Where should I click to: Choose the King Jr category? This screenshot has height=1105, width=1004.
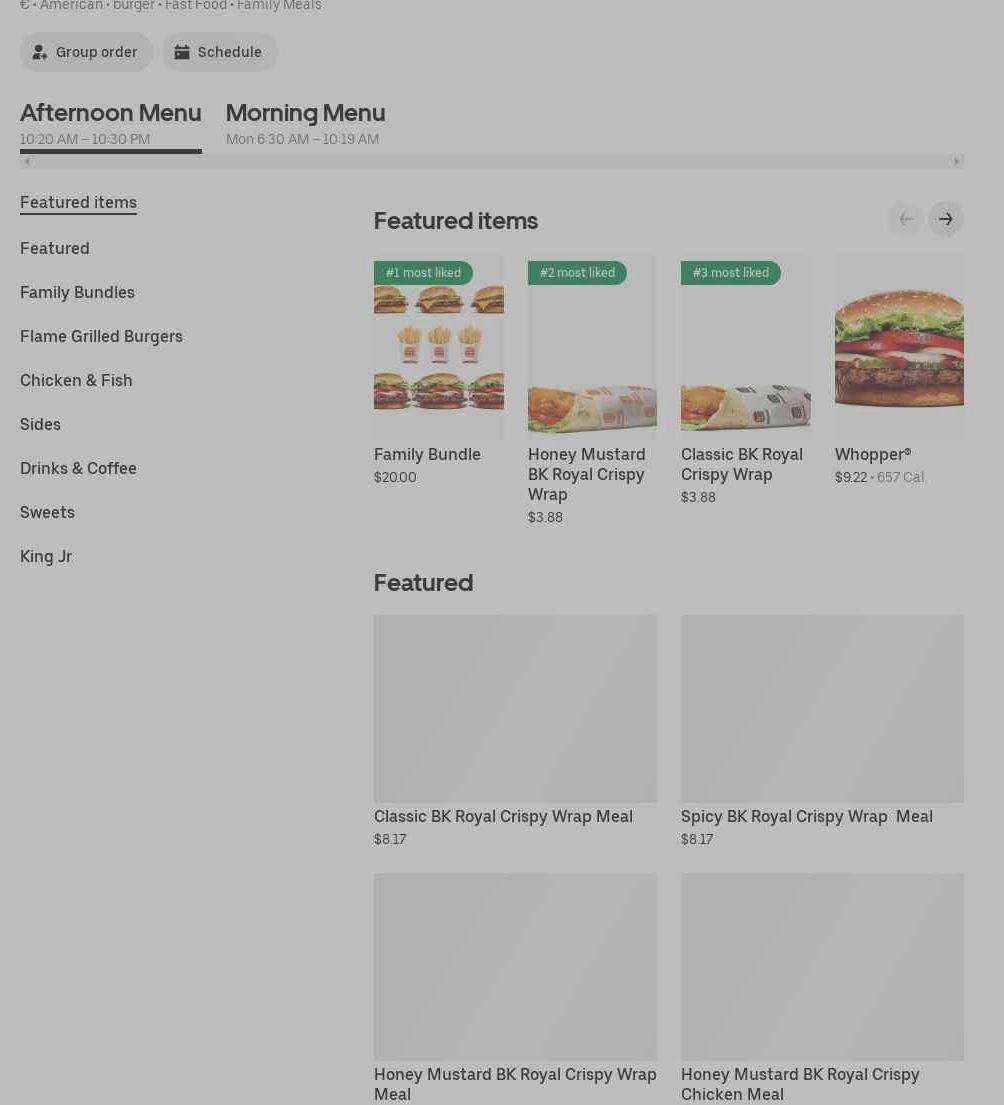point(46,556)
